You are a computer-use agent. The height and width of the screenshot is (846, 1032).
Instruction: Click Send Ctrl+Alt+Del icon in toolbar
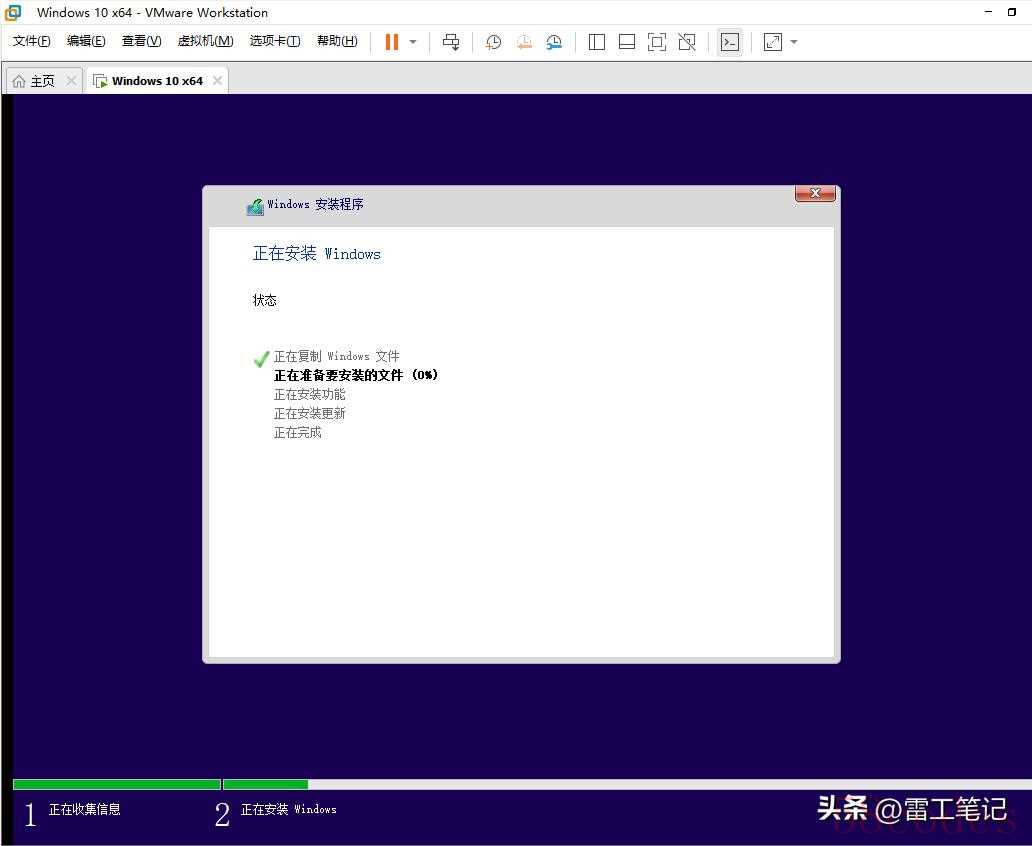click(451, 42)
